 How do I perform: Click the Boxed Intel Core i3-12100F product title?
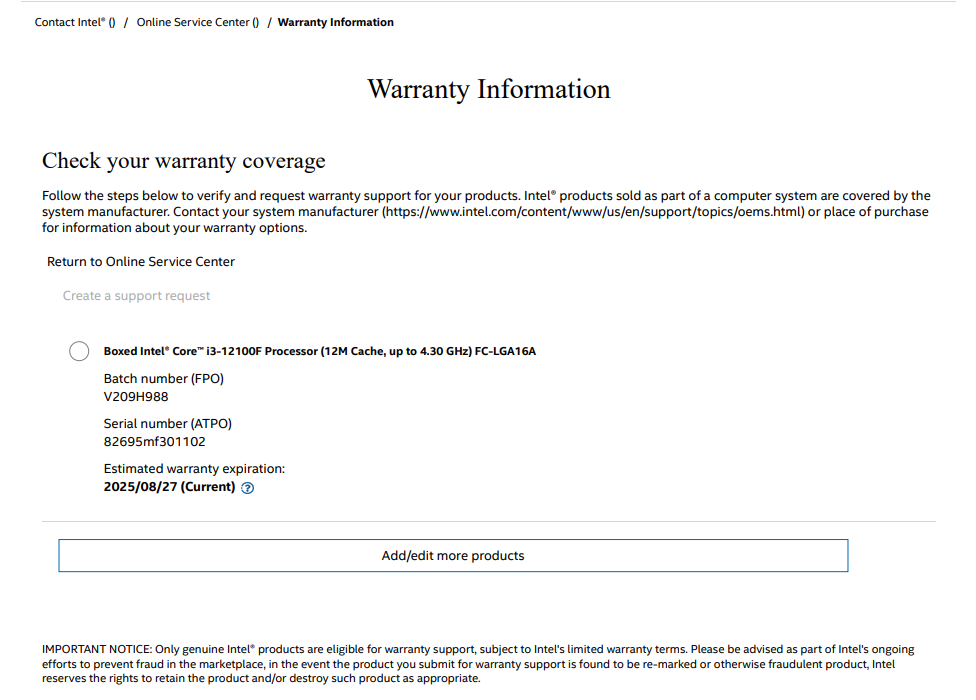click(319, 352)
